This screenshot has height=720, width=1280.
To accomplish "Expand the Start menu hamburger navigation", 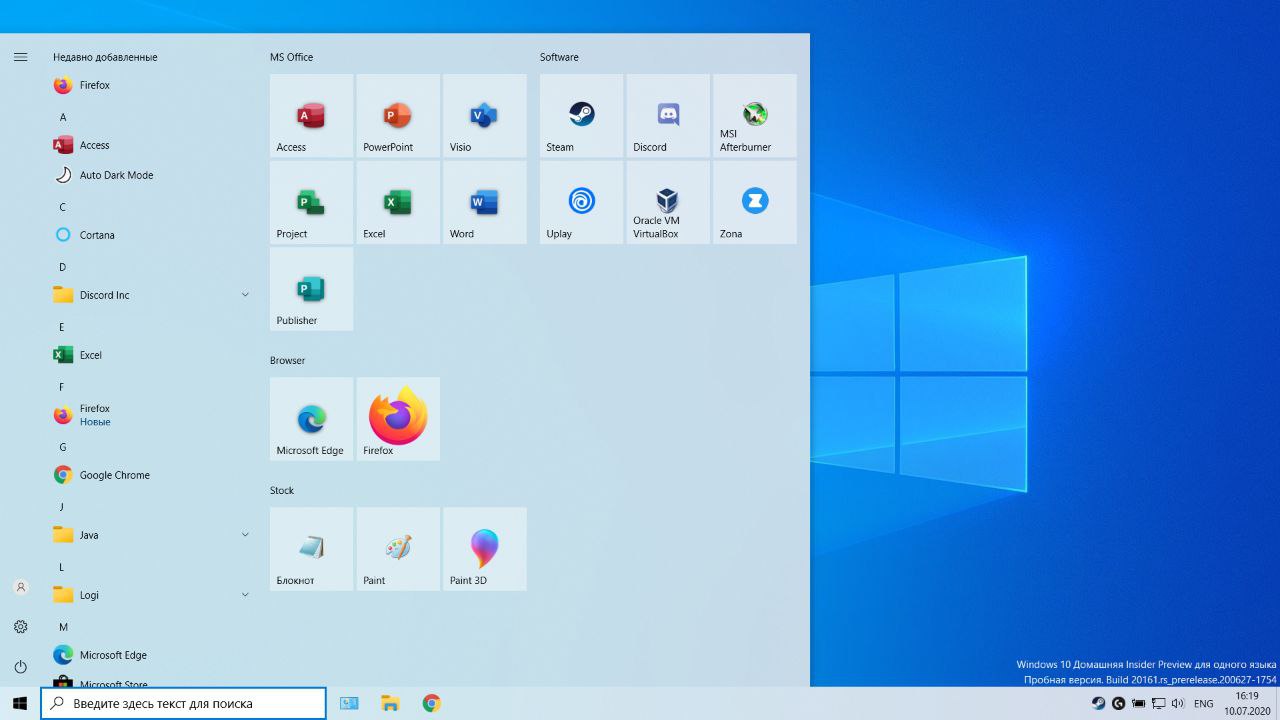I will pos(20,57).
